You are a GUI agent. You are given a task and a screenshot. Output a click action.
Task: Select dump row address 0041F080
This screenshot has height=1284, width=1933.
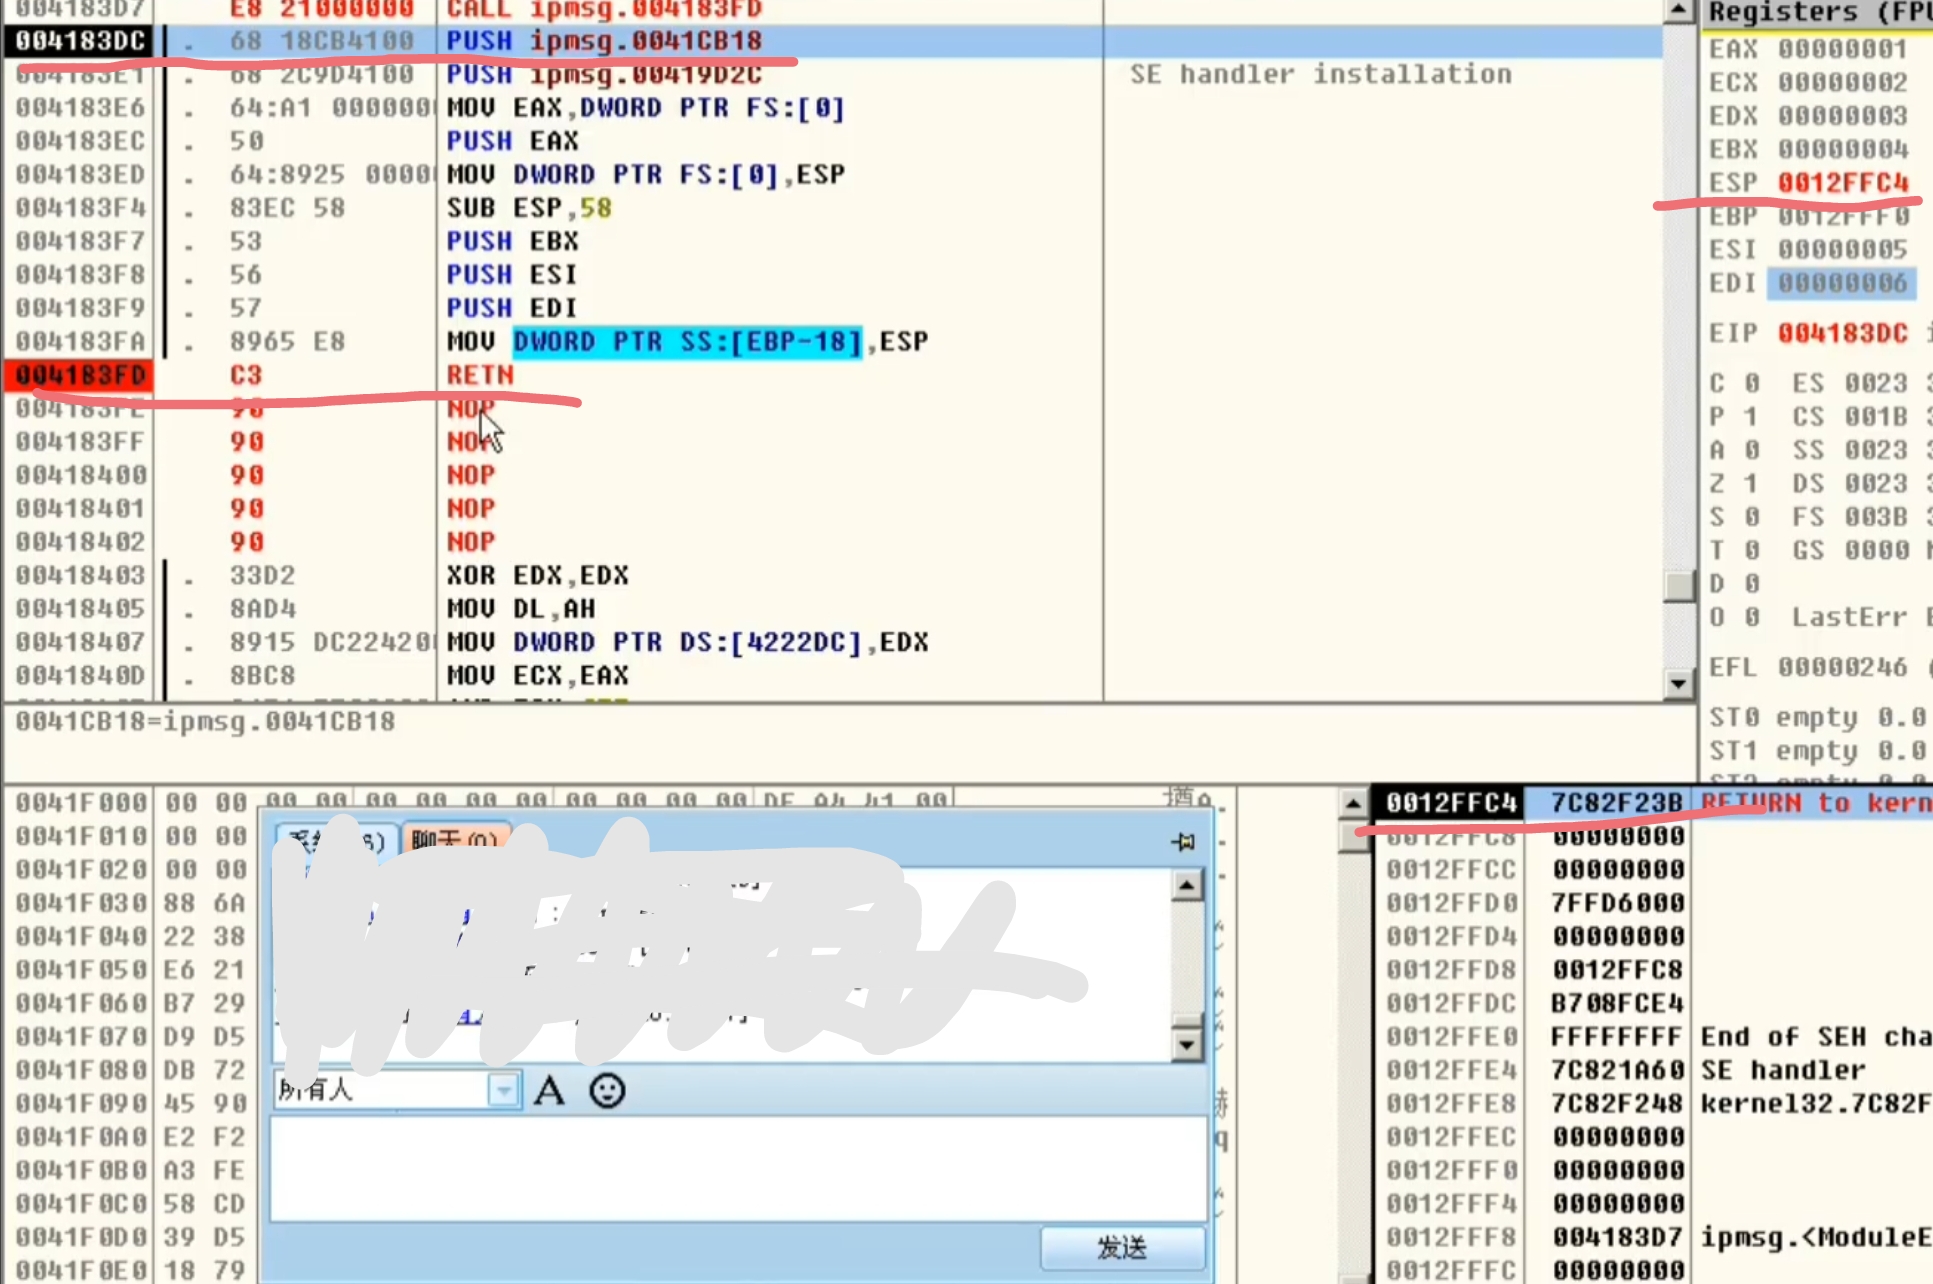coord(81,1070)
